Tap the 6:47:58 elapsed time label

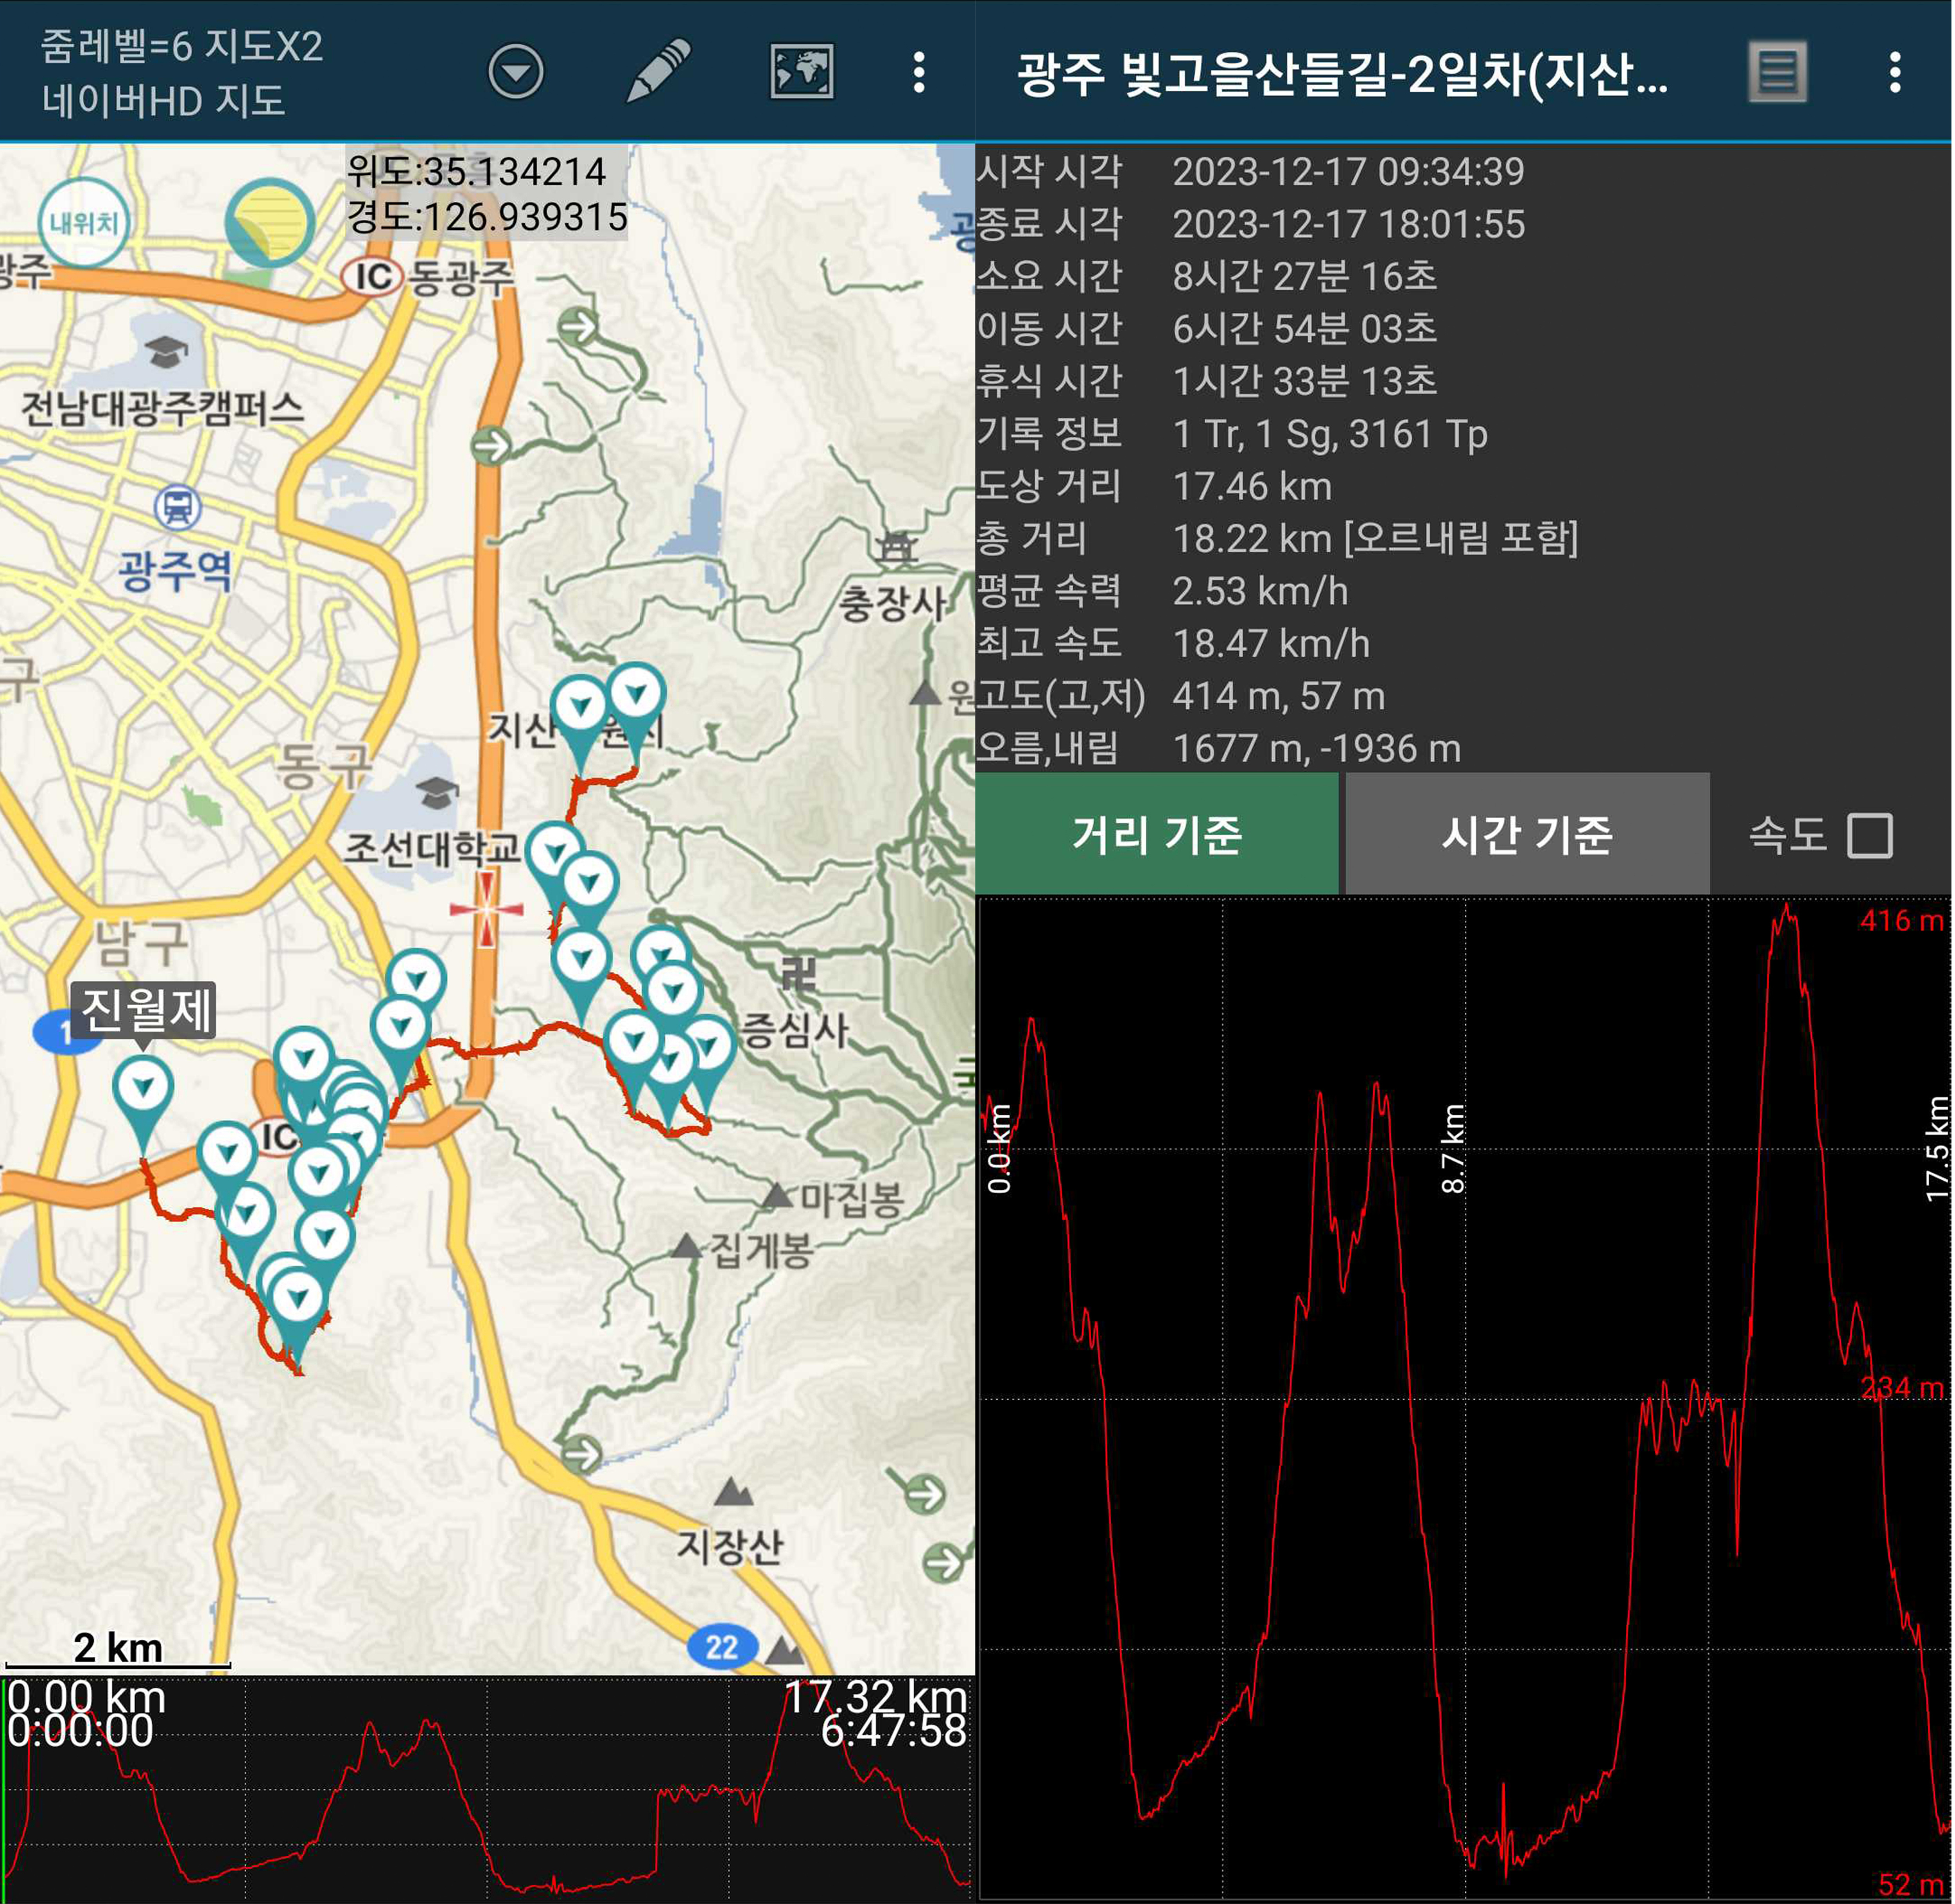click(894, 1732)
